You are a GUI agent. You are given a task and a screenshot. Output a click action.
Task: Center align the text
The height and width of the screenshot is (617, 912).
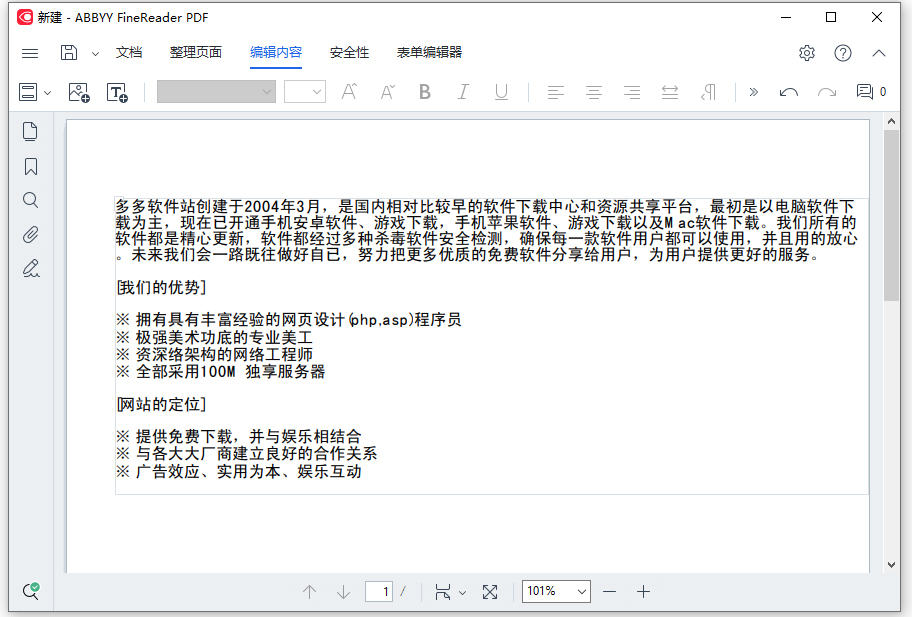tap(594, 92)
